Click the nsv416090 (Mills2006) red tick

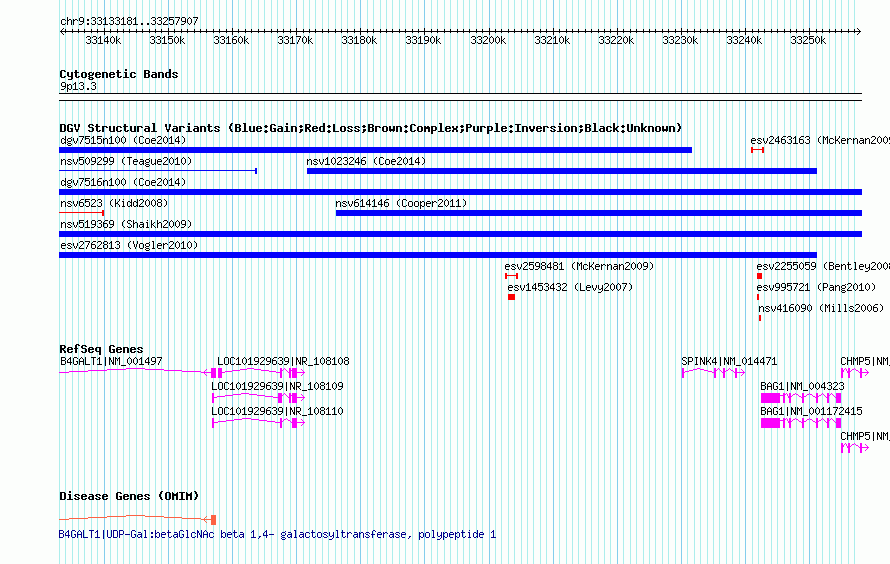[760, 318]
